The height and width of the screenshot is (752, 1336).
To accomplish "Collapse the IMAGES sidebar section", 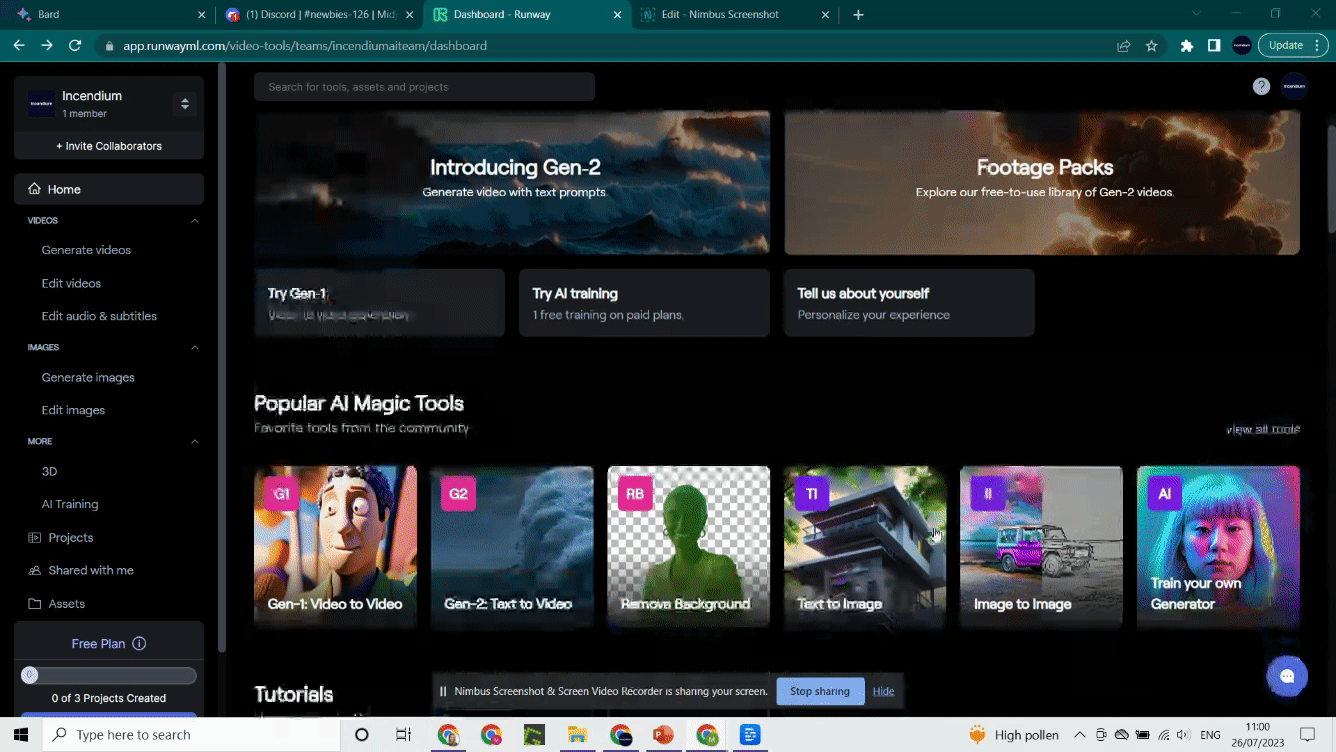I will coord(195,348).
